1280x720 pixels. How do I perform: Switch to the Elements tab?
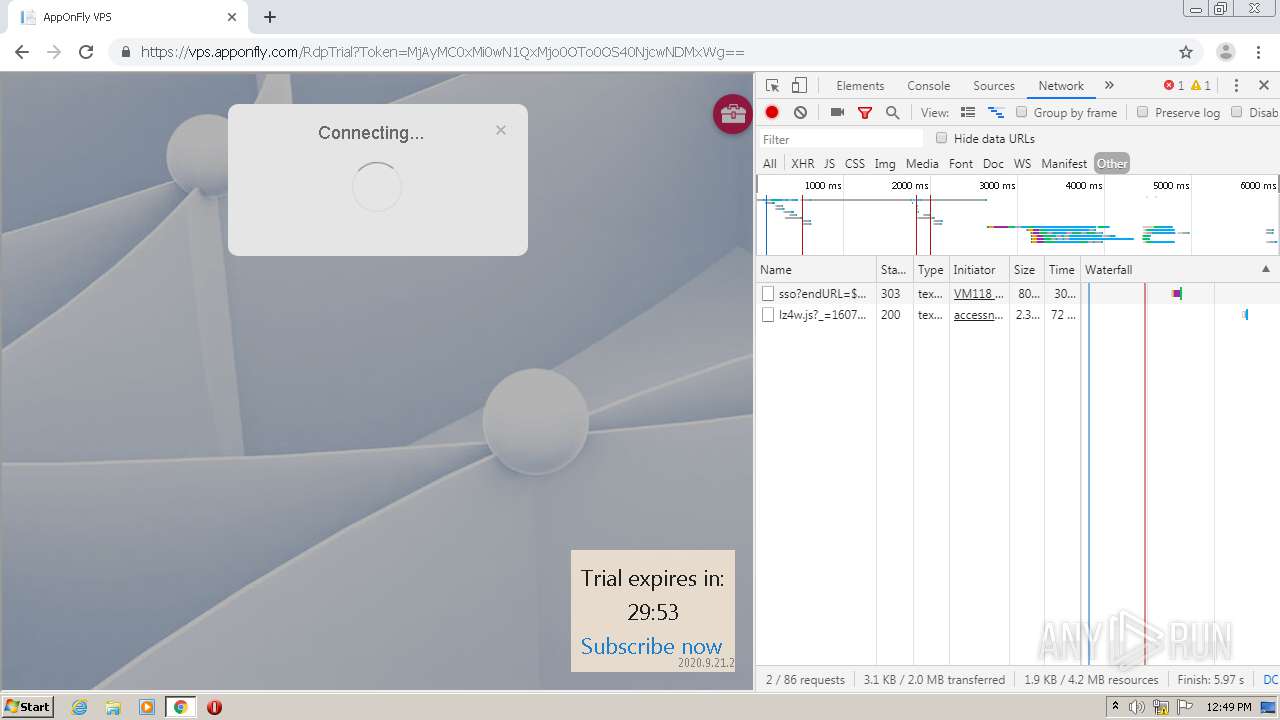tap(860, 86)
